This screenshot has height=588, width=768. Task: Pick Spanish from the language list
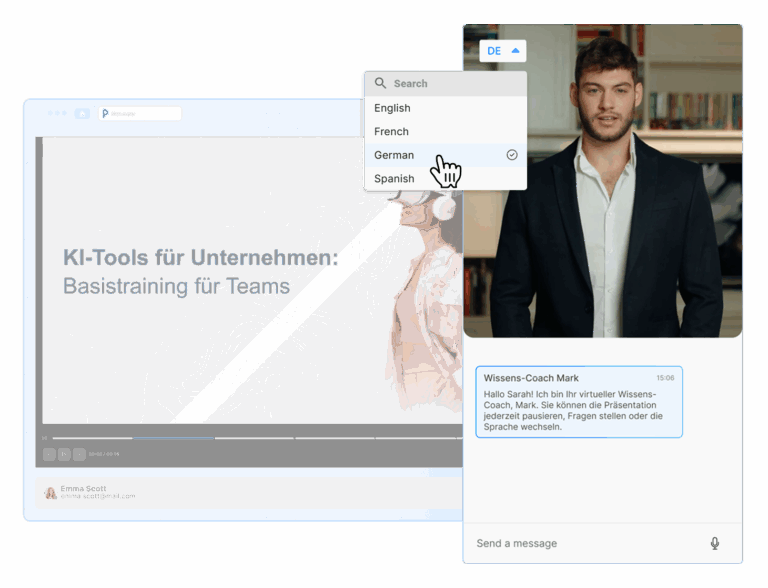click(x=394, y=179)
